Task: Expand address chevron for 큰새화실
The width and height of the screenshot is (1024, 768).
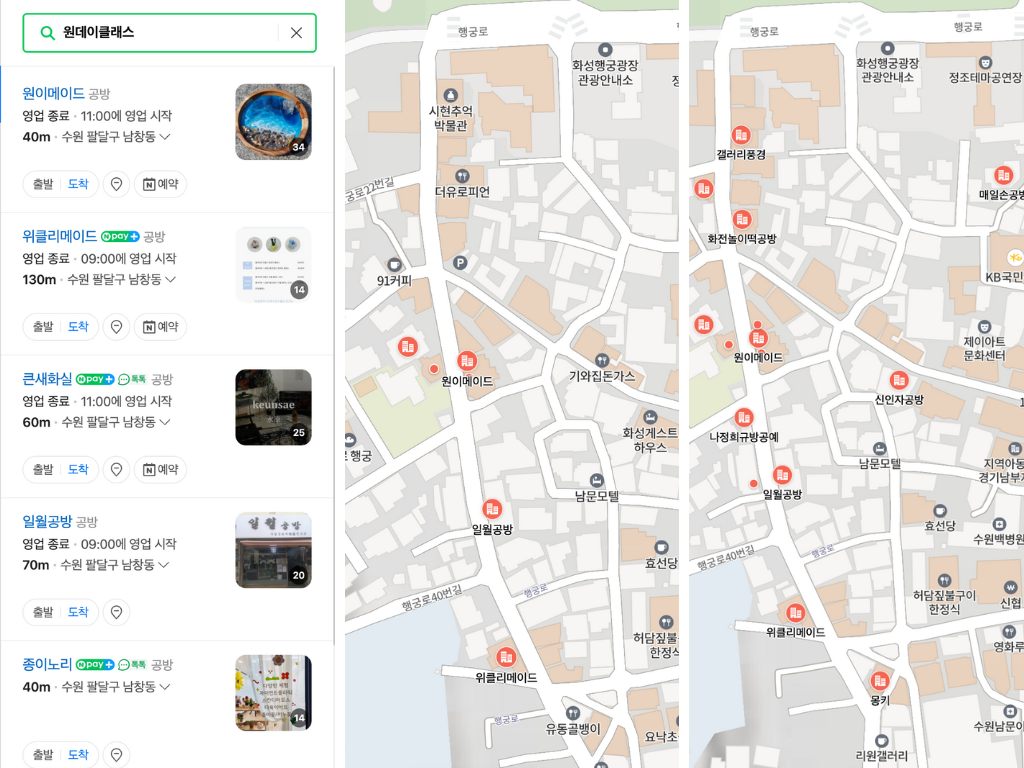Action: point(165,422)
